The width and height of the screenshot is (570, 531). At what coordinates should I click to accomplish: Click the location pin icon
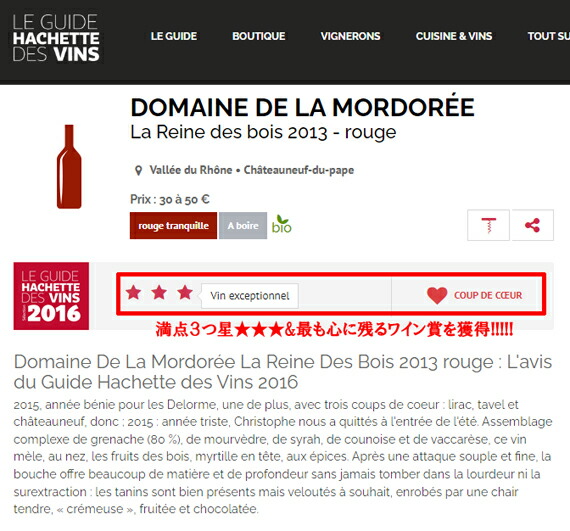click(x=138, y=170)
